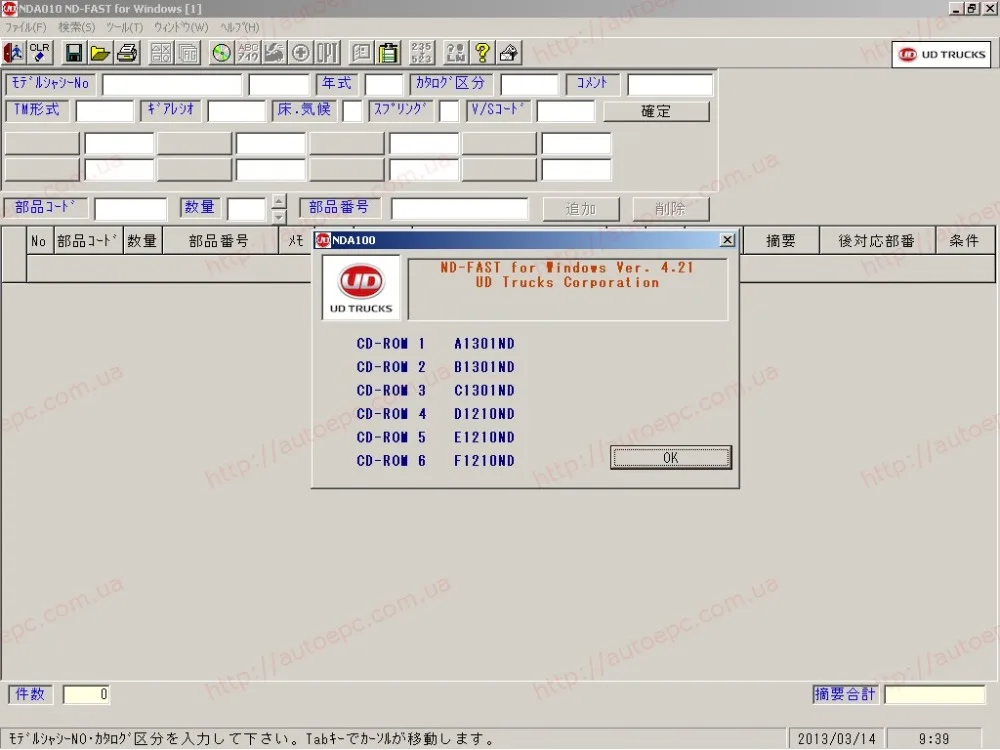Open the ヘルプ(H) menu
This screenshot has width=1000, height=750.
coord(240,27)
